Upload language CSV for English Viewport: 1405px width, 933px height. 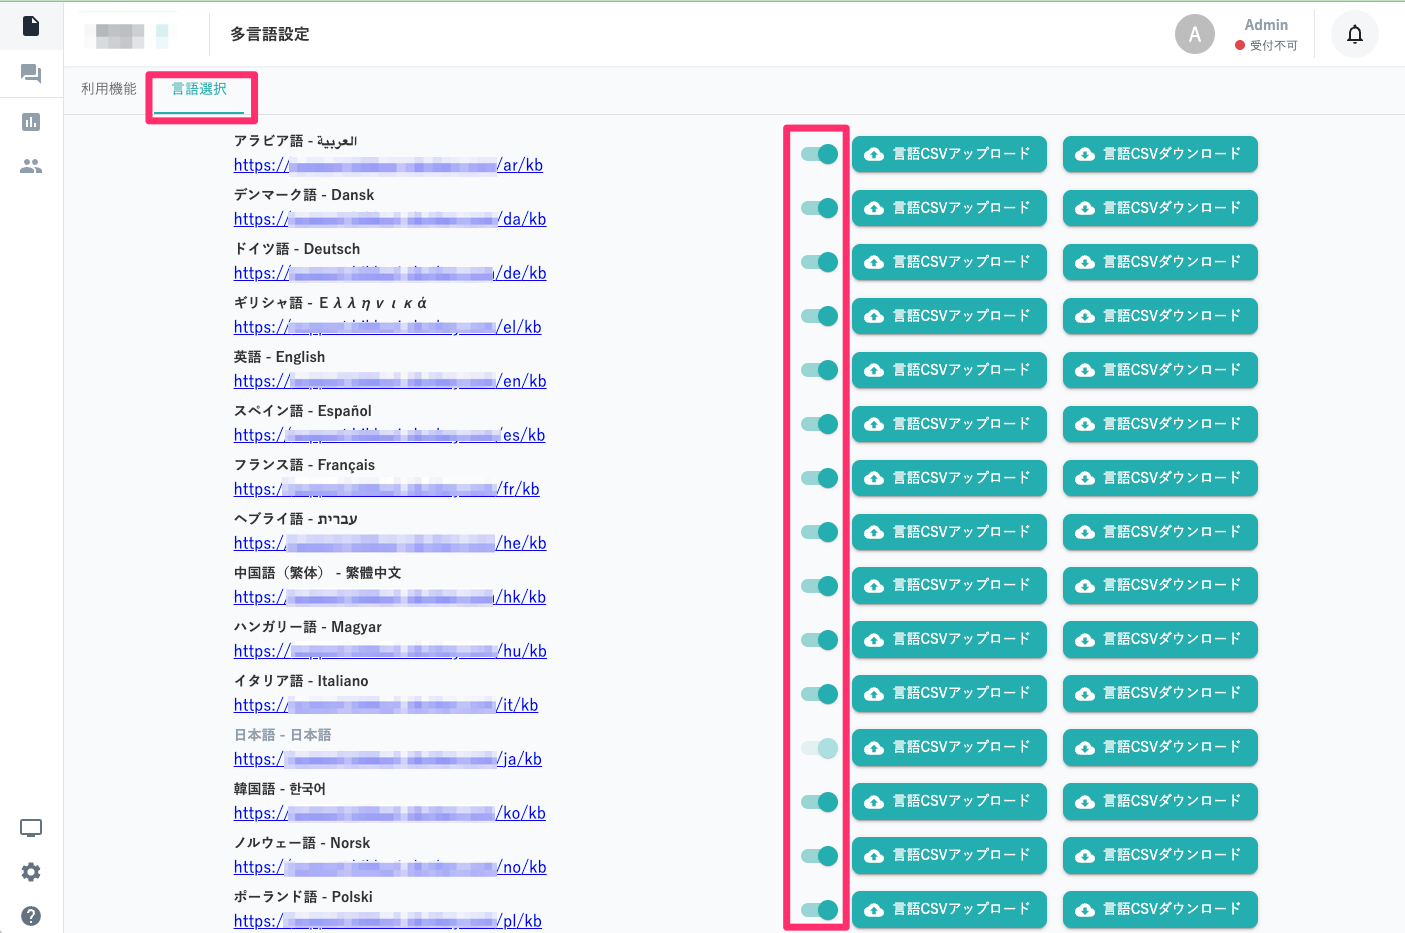tap(949, 370)
